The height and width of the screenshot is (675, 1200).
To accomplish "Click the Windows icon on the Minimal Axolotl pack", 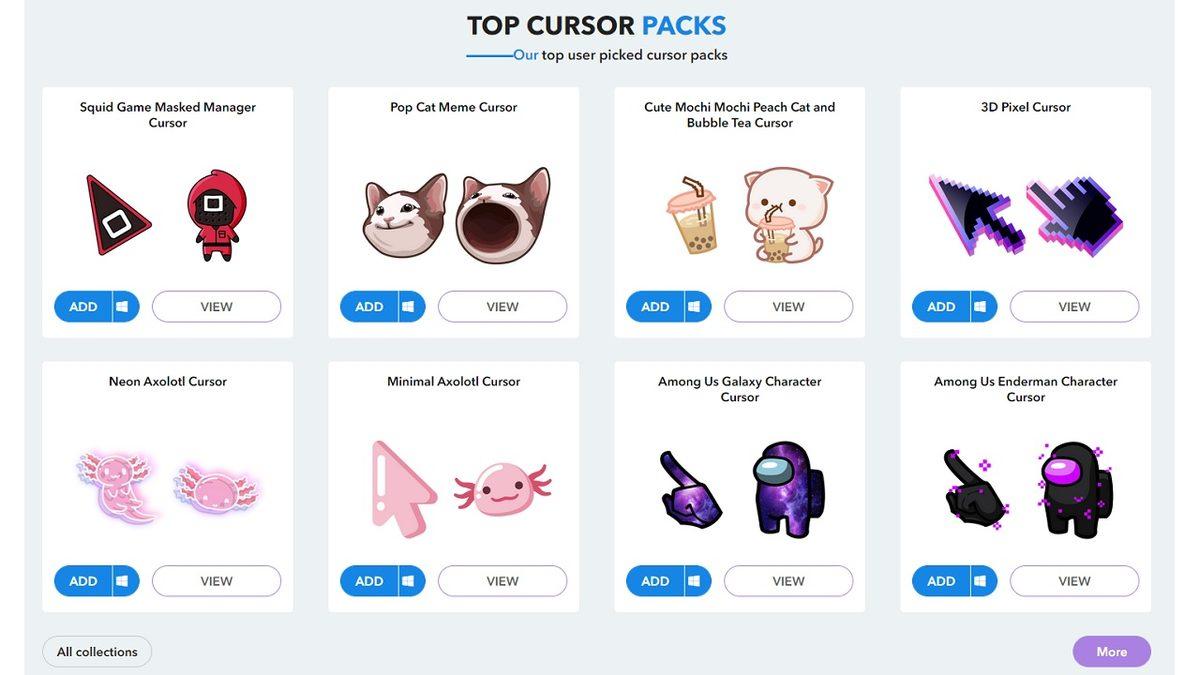I will pos(408,581).
